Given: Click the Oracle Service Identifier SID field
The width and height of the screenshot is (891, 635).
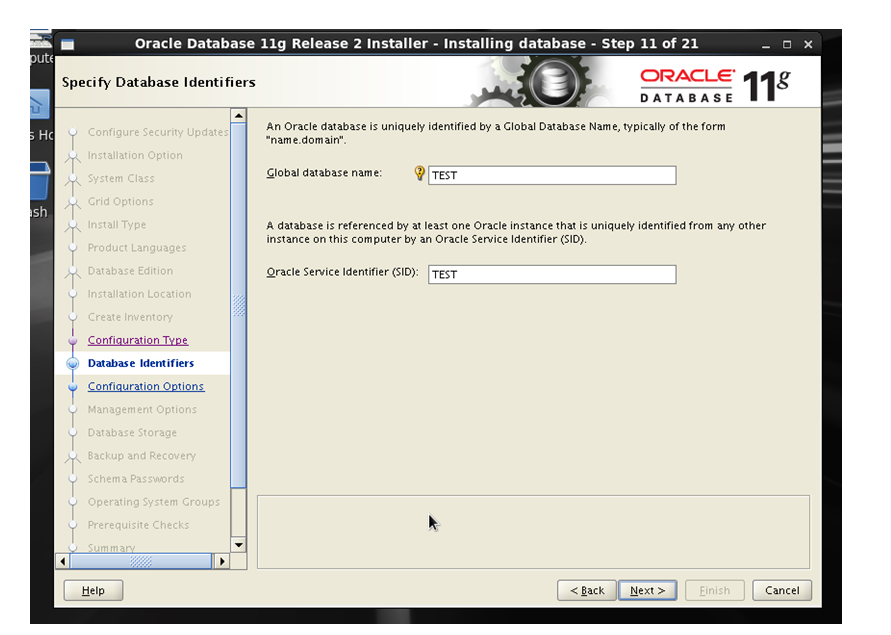Looking at the screenshot, I should click(552, 274).
